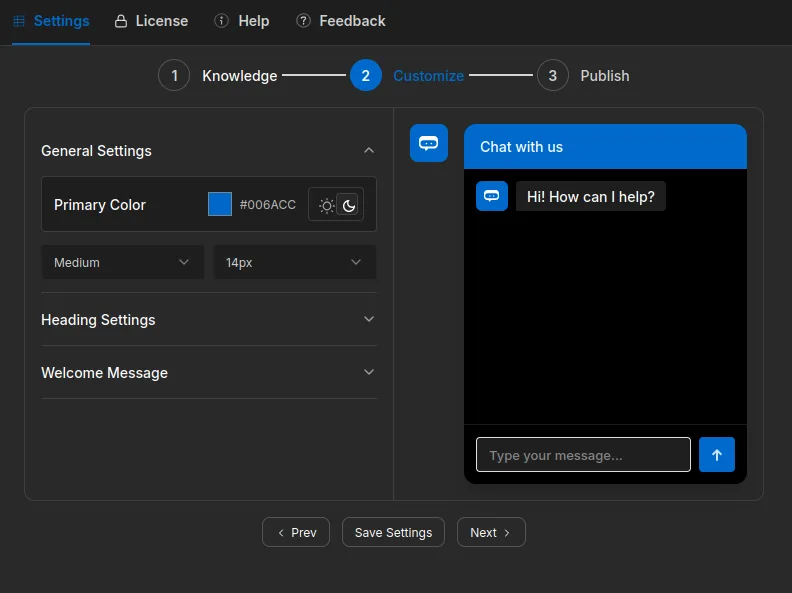Open the Medium size dropdown

(x=123, y=262)
